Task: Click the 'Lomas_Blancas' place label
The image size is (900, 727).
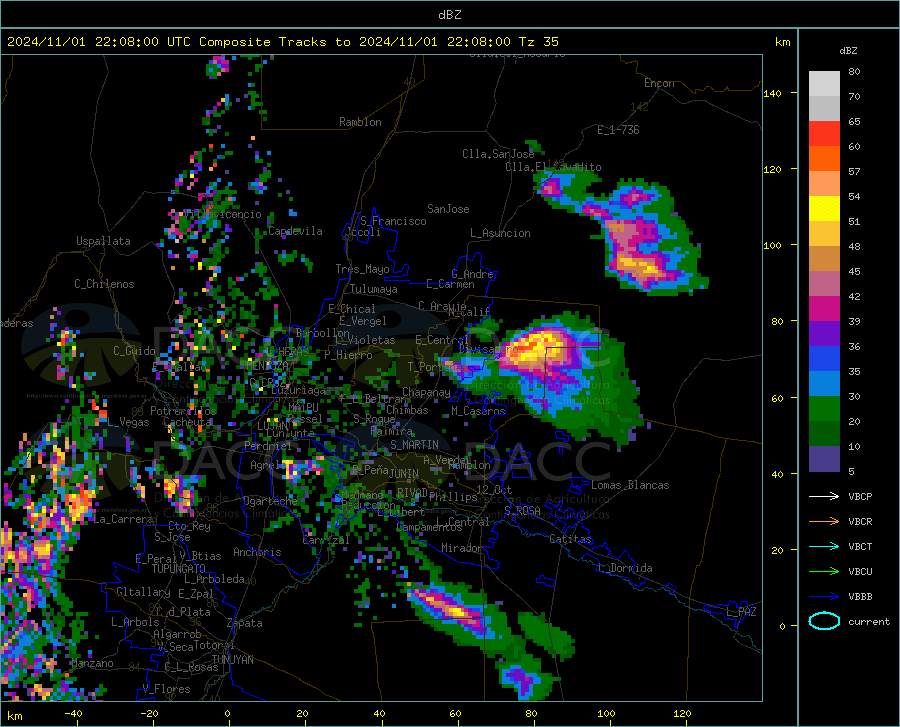Action: [630, 485]
